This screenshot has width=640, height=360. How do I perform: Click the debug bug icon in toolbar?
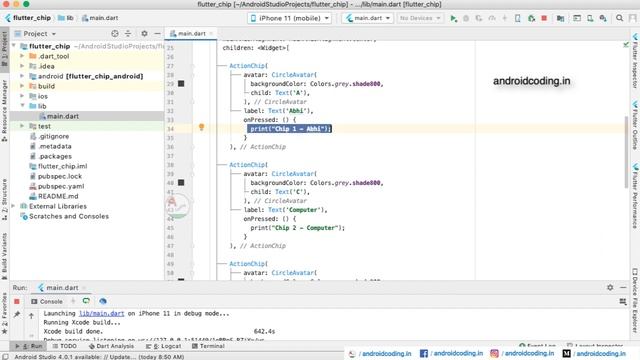point(466,18)
